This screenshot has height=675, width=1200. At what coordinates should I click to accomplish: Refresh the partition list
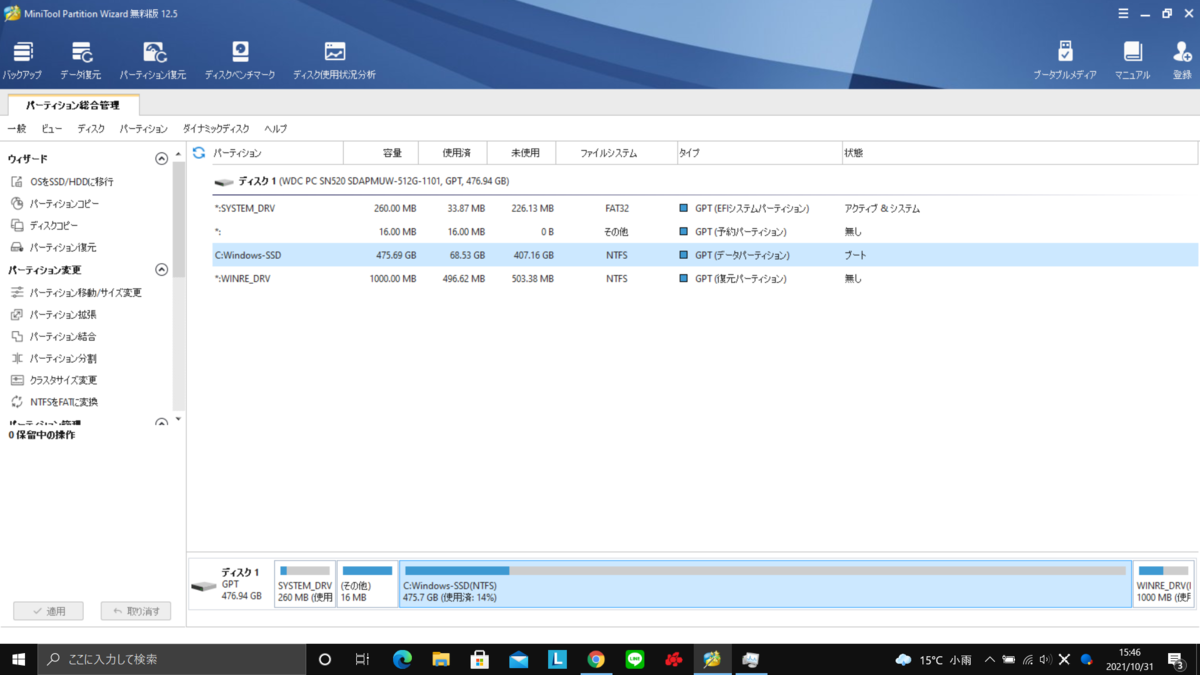point(198,152)
